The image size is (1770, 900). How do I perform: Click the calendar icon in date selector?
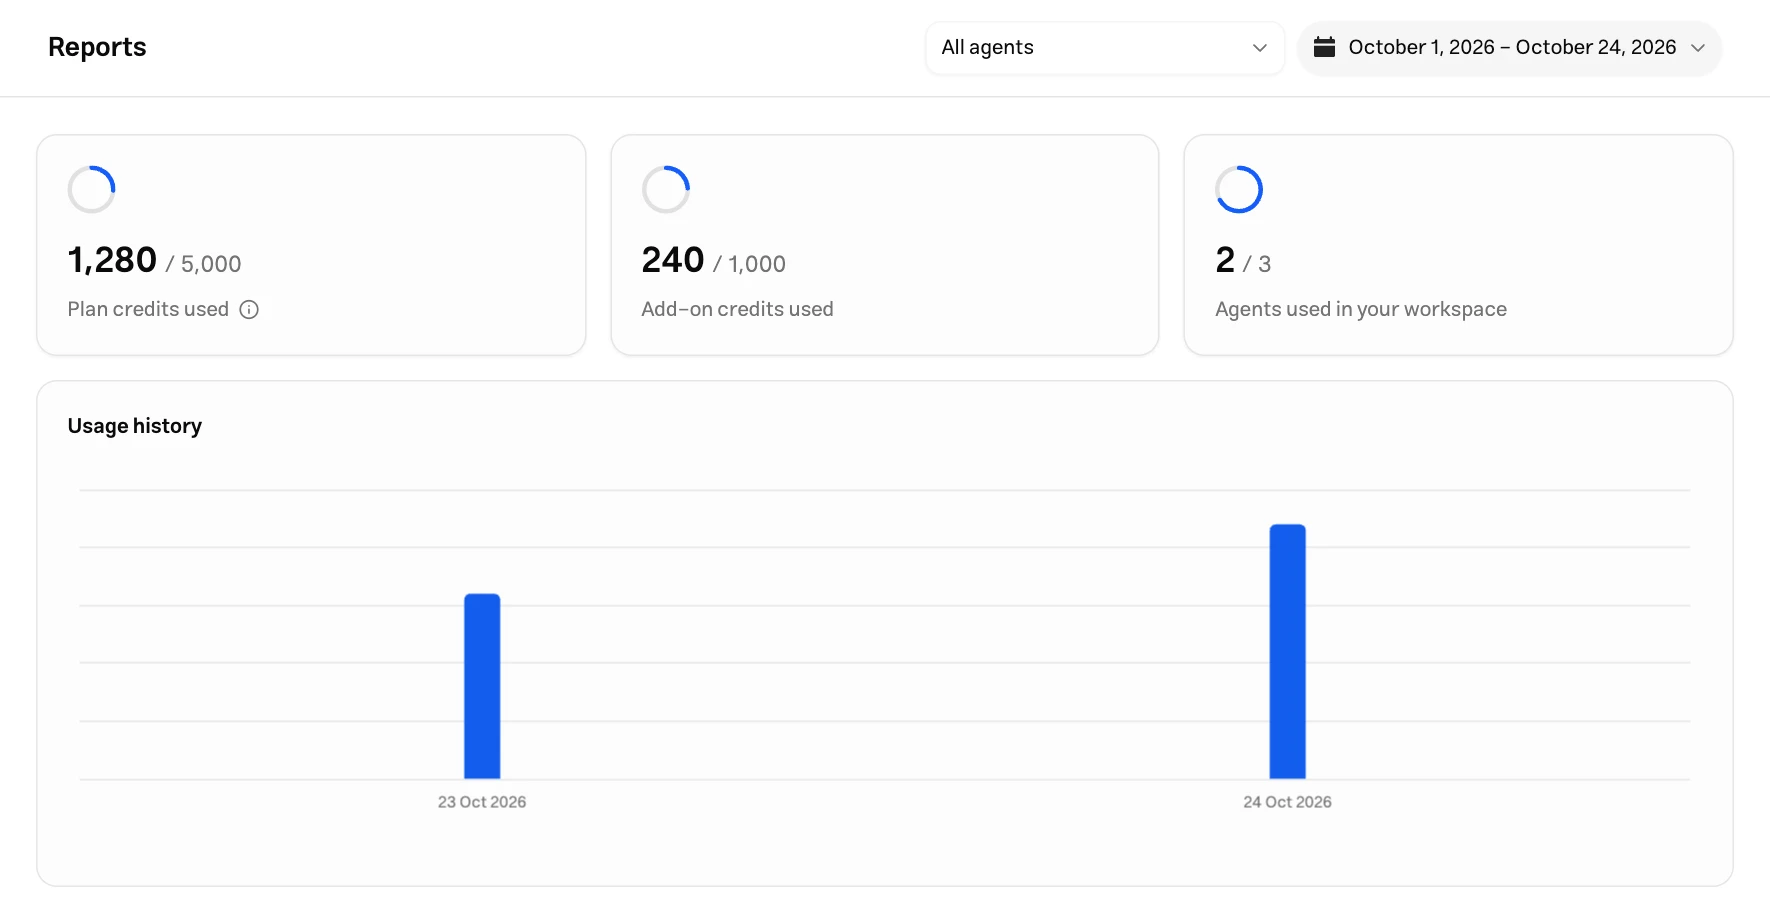1324,47
